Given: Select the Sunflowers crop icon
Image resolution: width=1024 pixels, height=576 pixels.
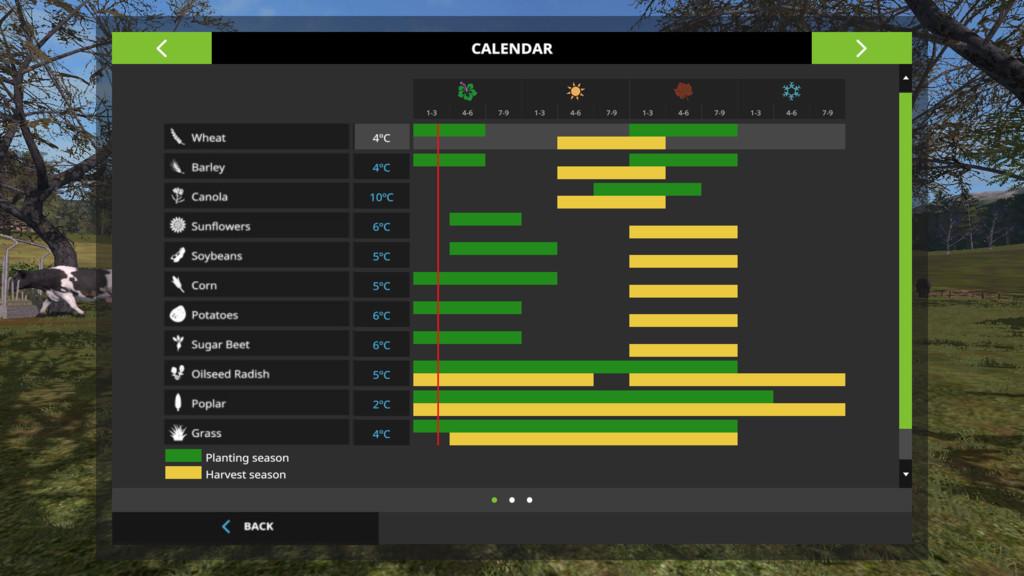Looking at the screenshot, I should click(x=178, y=226).
